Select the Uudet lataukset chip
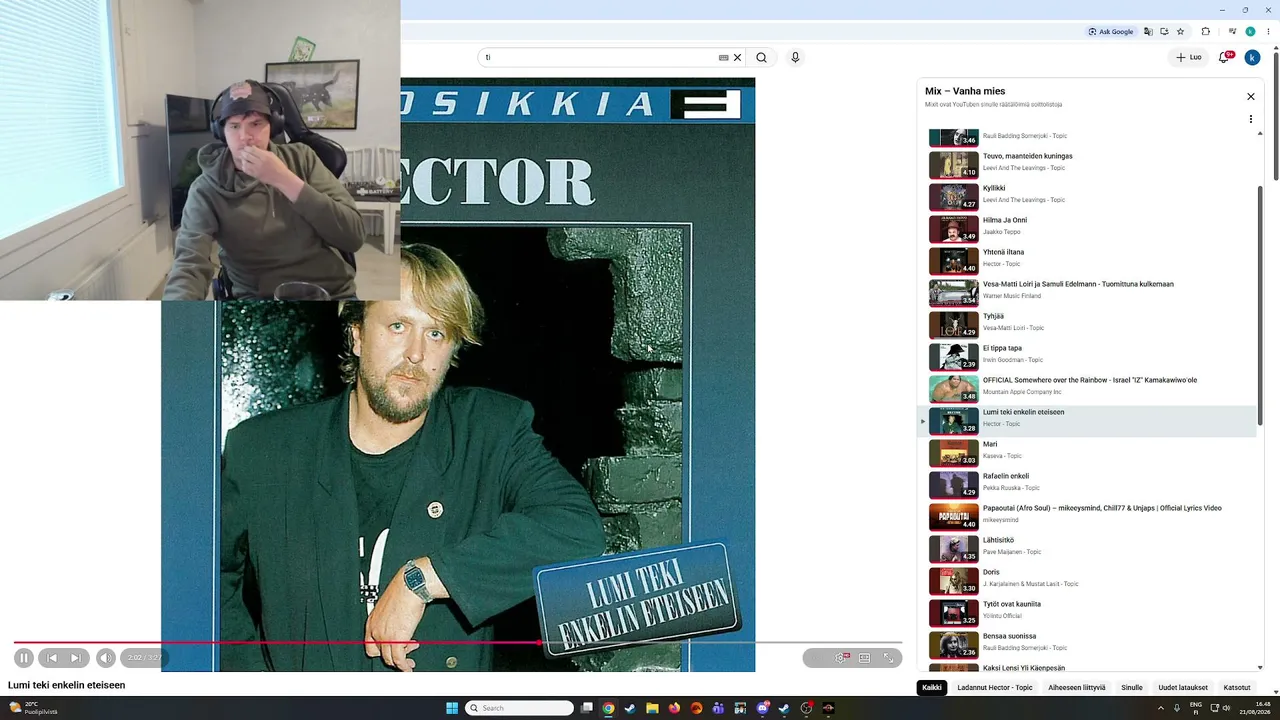The height and width of the screenshot is (720, 1280). pos(1183,687)
